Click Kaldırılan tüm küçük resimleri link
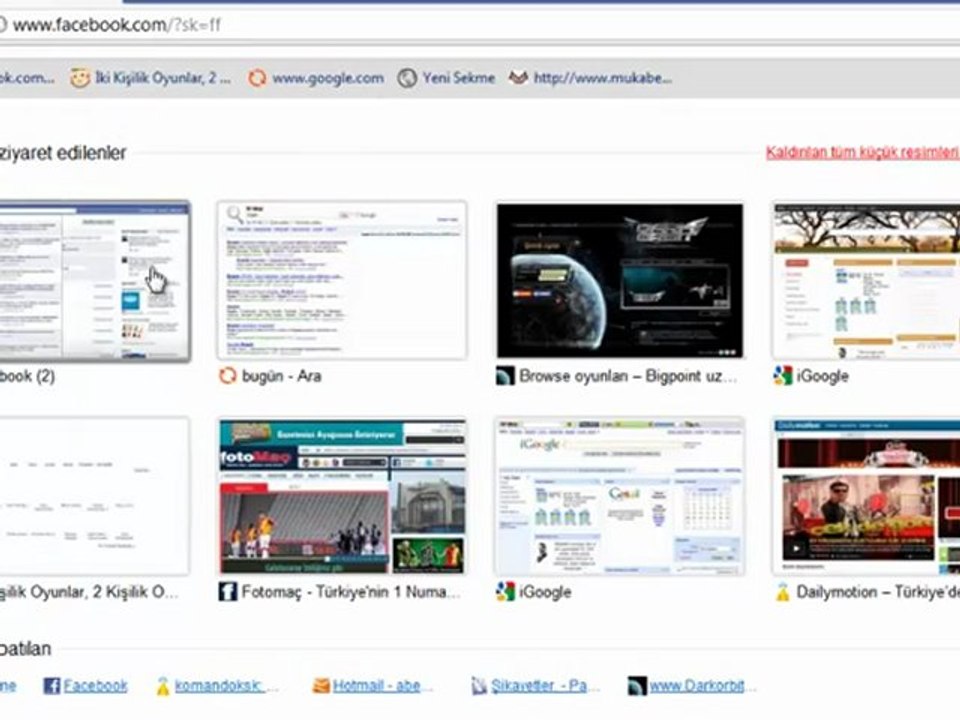This screenshot has width=960, height=720. coord(863,152)
